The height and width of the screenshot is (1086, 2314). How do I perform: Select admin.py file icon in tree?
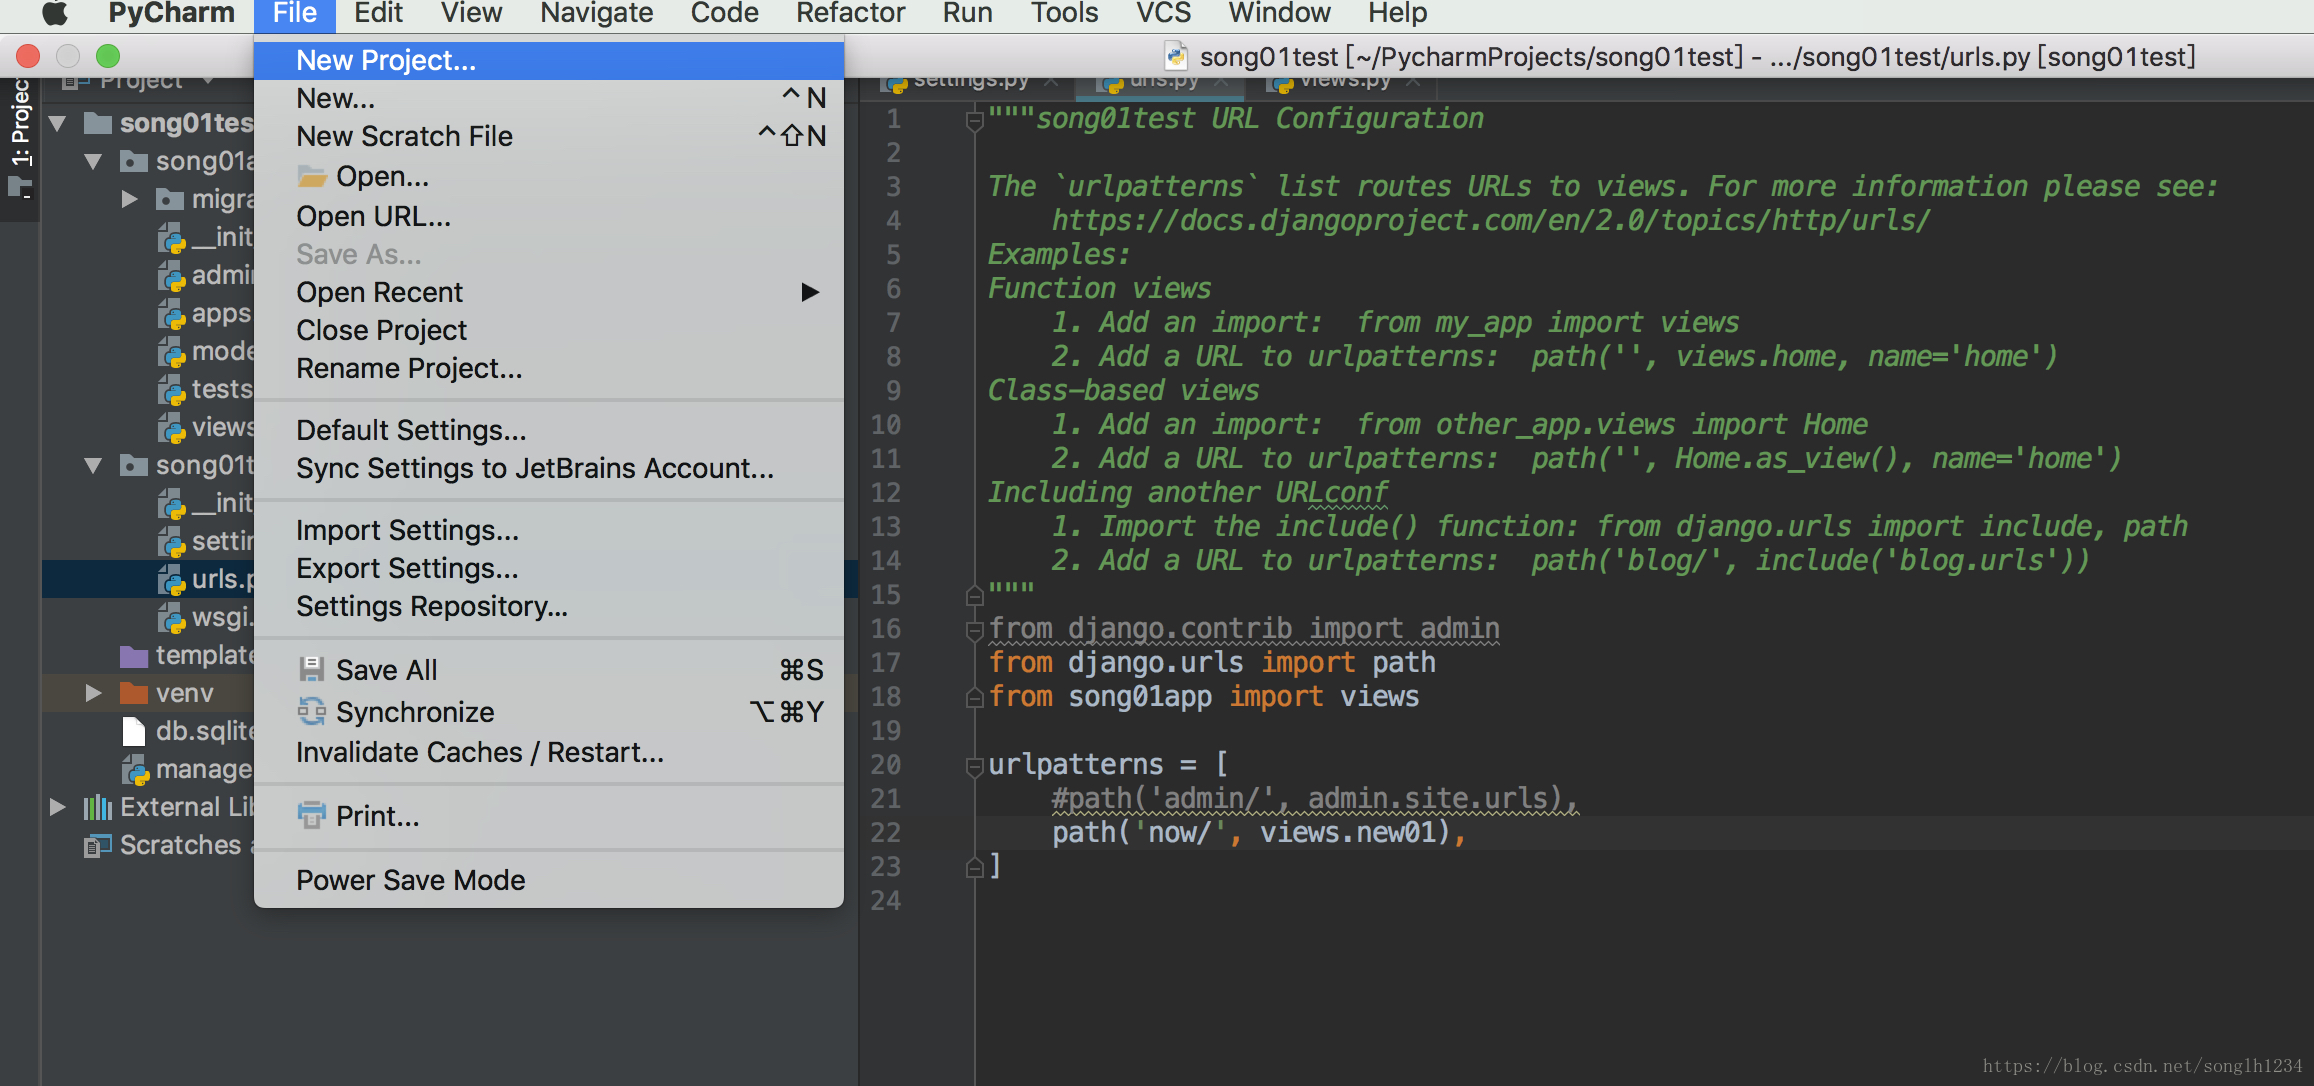click(172, 276)
